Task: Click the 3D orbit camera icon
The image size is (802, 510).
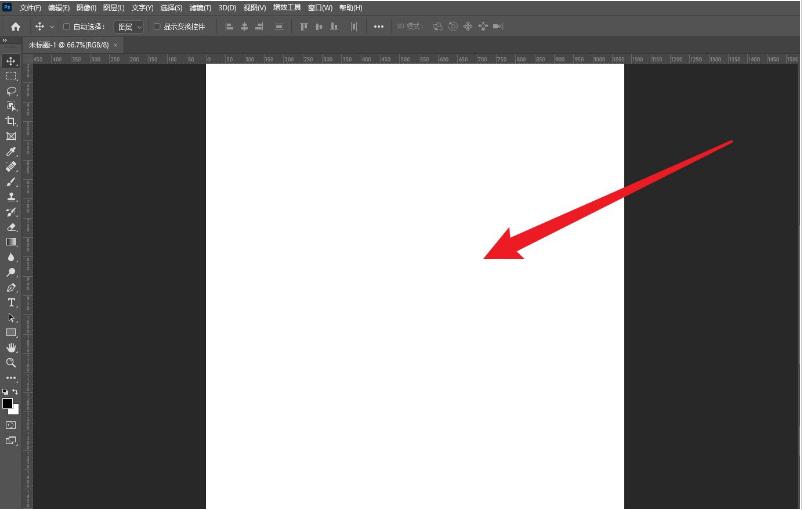Action: point(438,27)
